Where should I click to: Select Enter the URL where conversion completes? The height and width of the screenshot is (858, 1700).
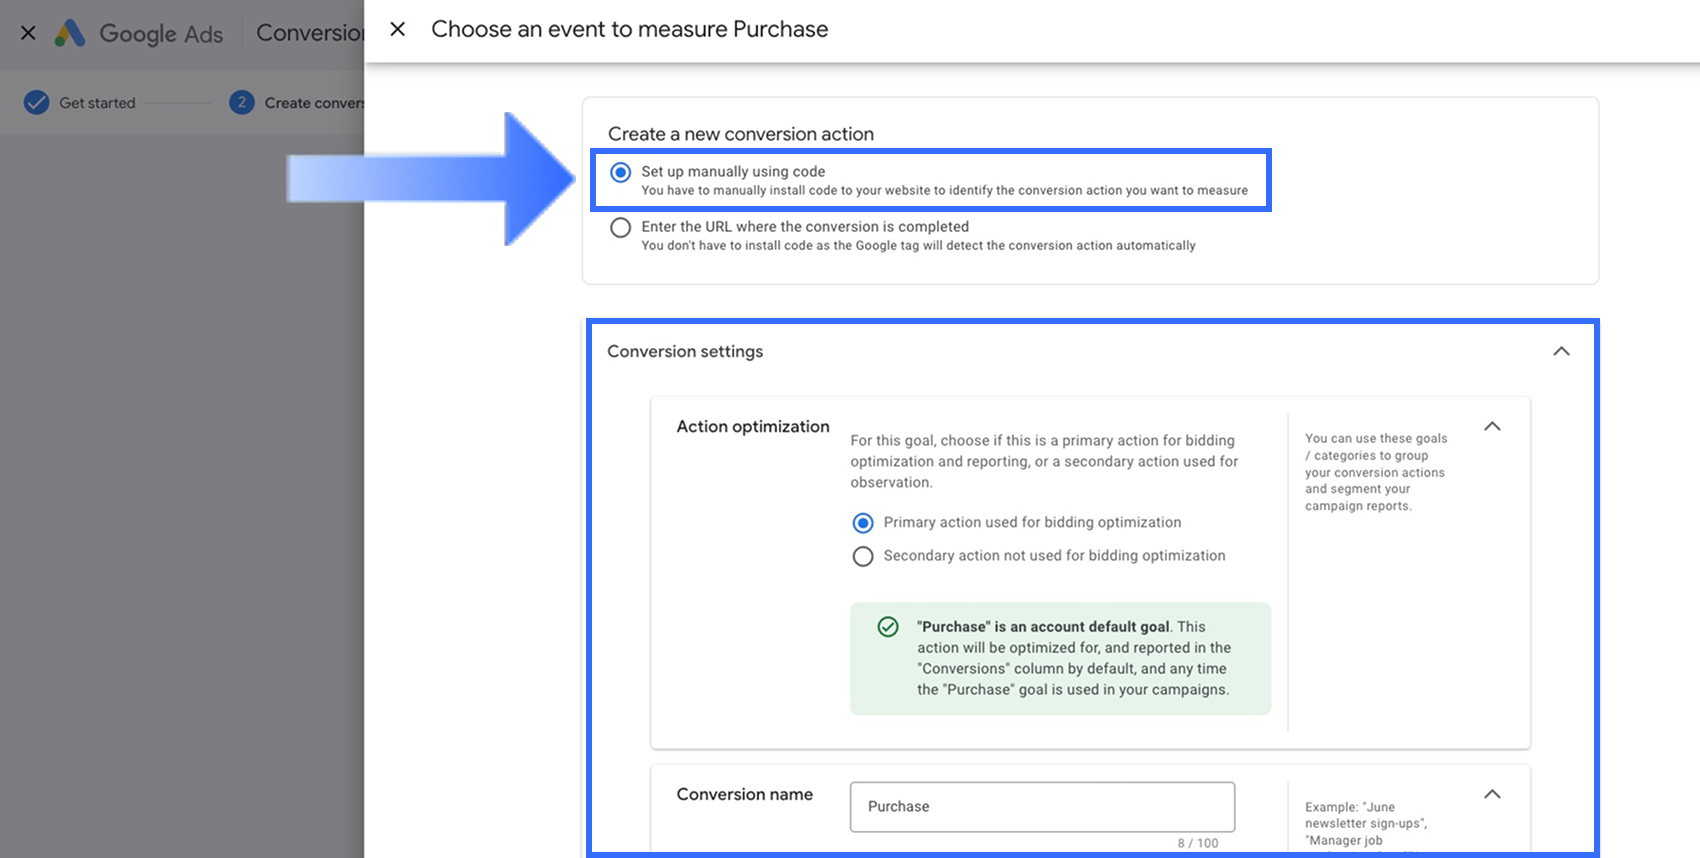(x=621, y=228)
